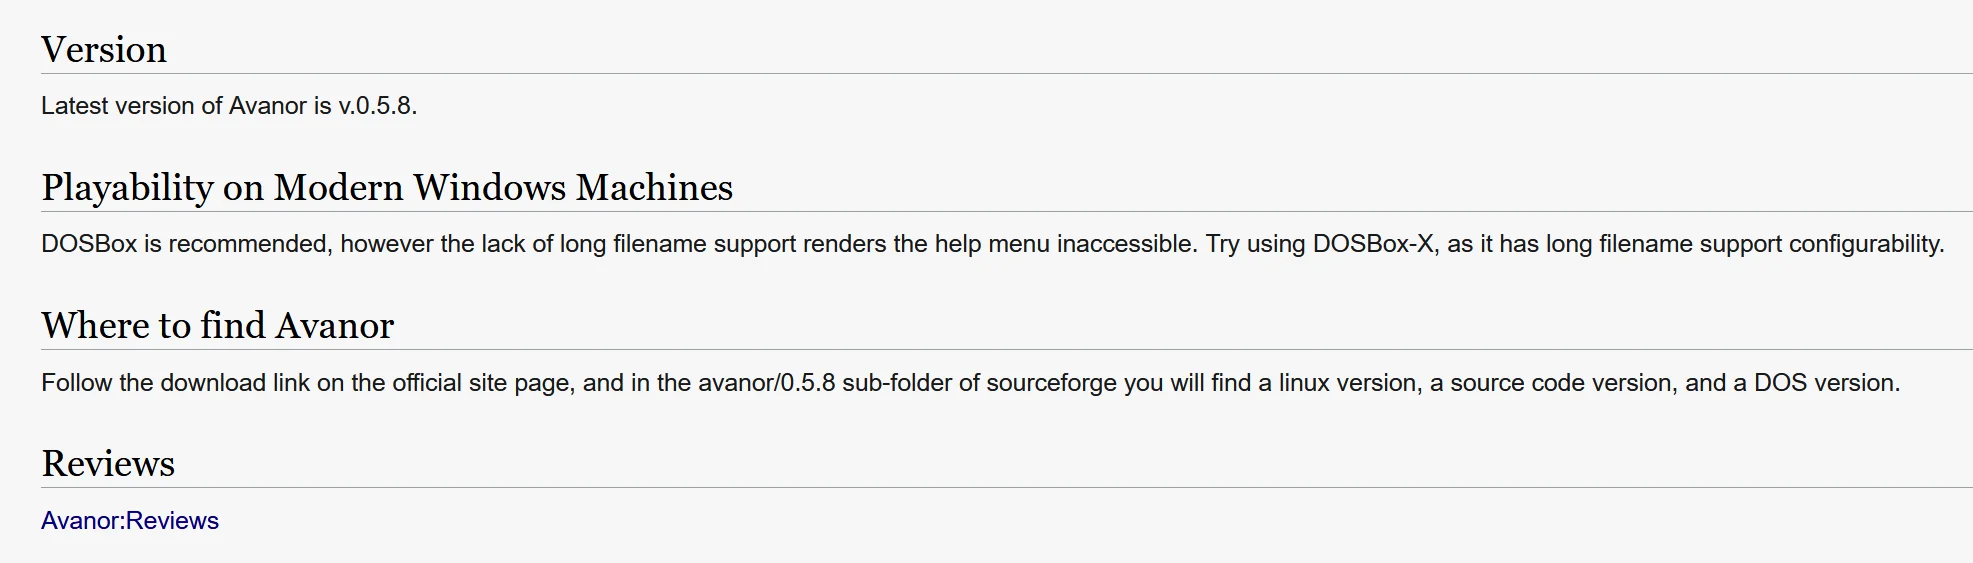Open the Avanor:Reviews link
The width and height of the screenshot is (1973, 563).
[x=130, y=521]
